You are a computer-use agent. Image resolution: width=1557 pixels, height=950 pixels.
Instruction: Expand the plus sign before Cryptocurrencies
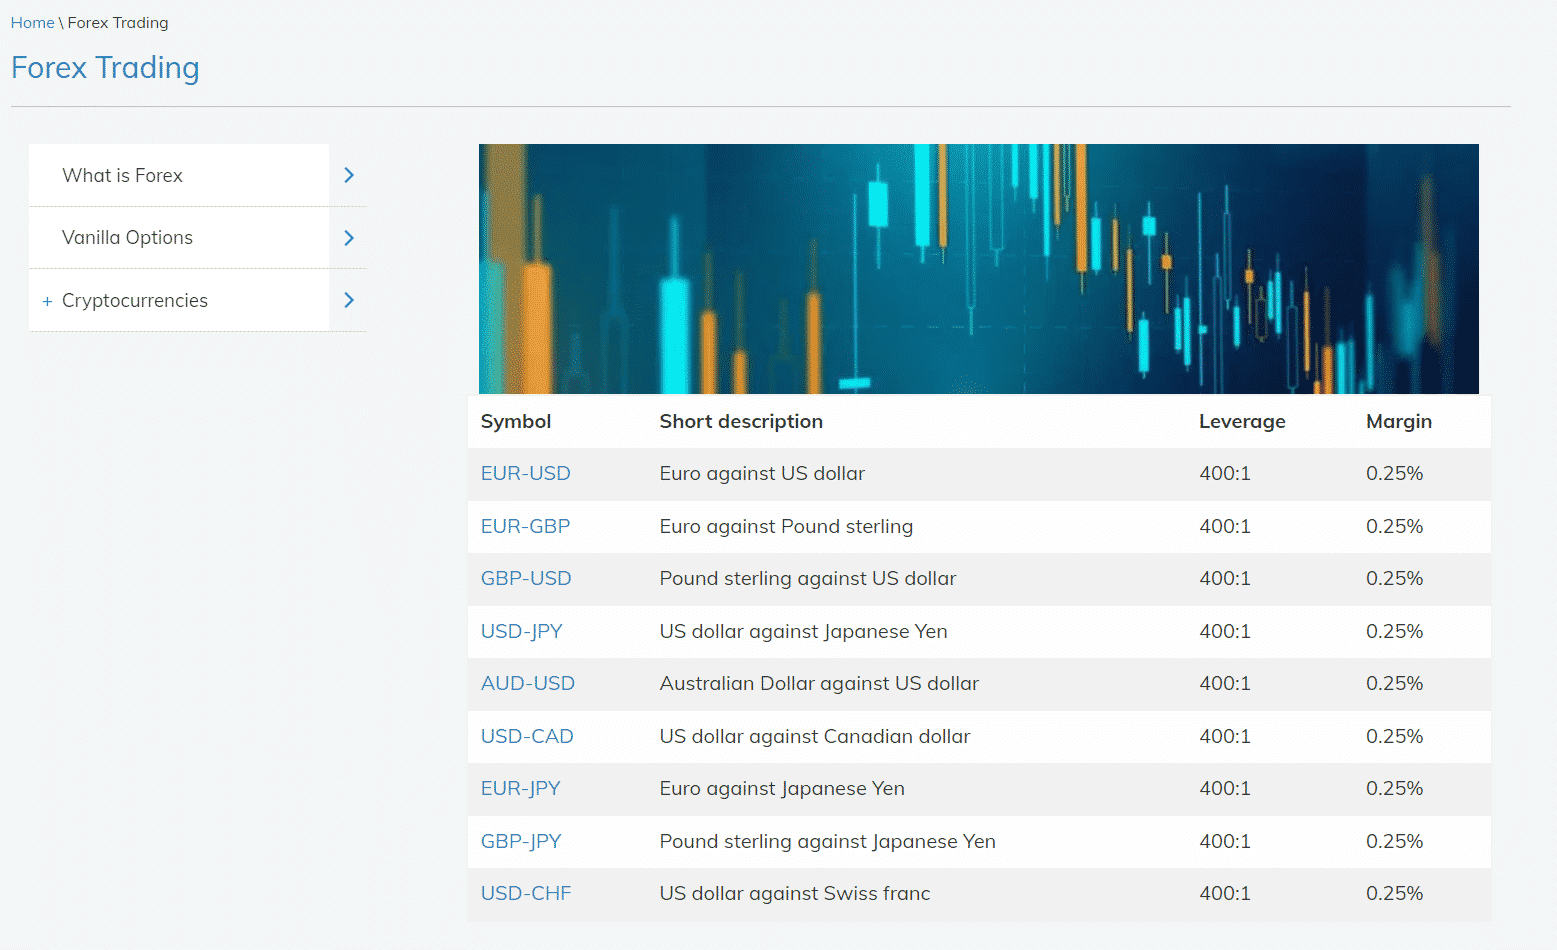(47, 301)
